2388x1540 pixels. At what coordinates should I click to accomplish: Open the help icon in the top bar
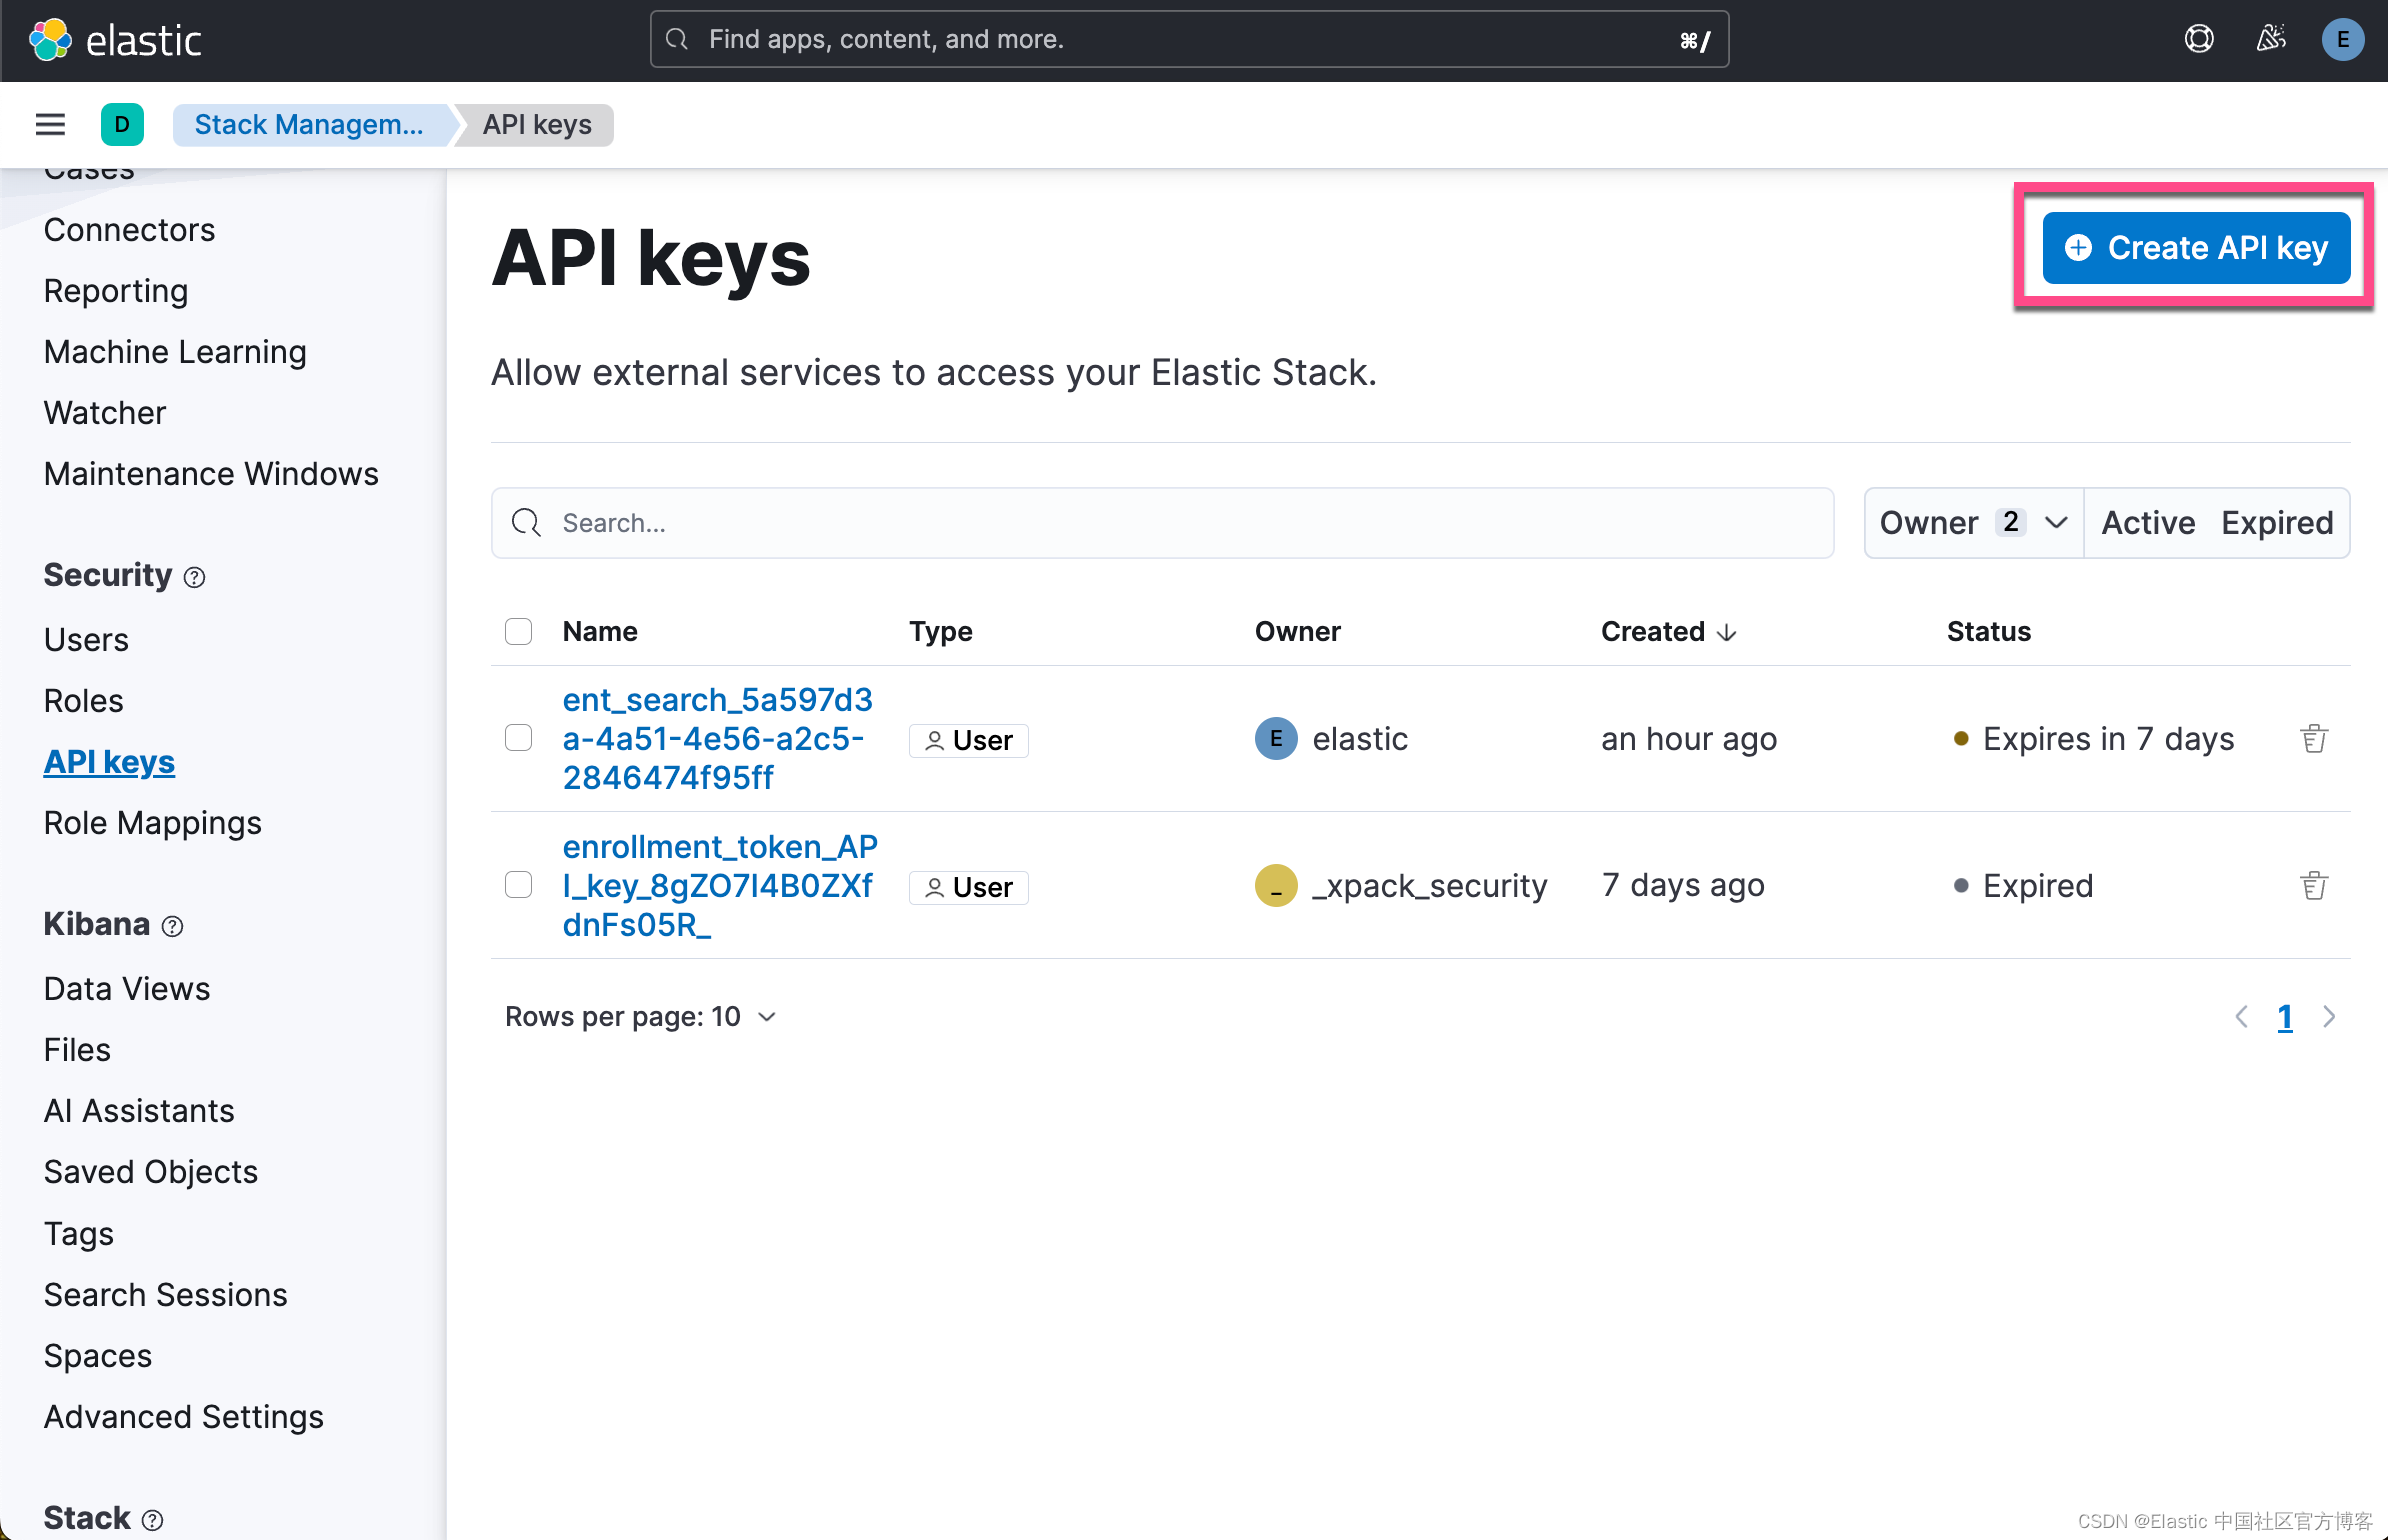2198,38
